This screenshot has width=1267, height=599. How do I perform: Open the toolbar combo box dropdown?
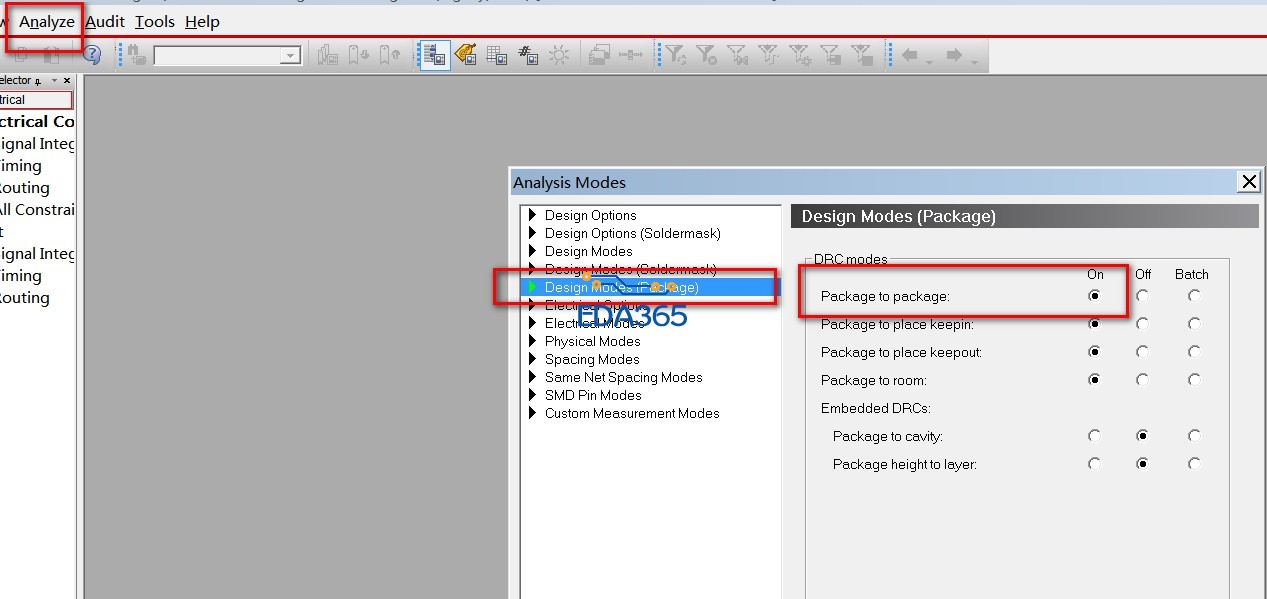coord(290,56)
